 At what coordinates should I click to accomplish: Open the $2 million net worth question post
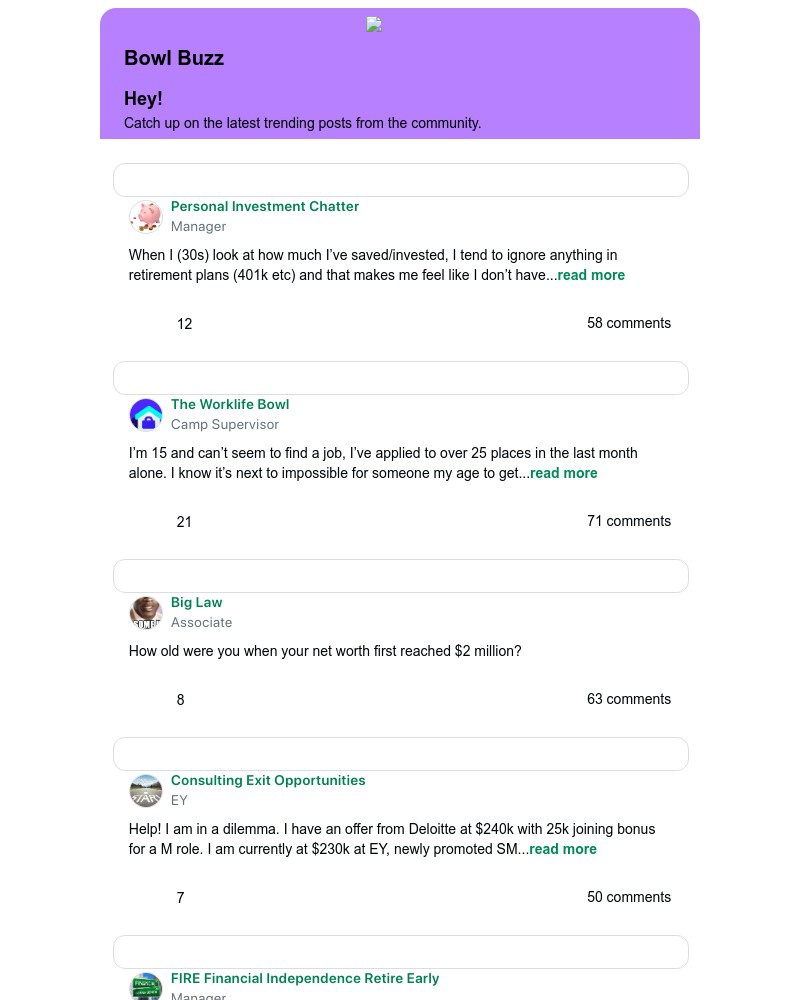point(325,651)
